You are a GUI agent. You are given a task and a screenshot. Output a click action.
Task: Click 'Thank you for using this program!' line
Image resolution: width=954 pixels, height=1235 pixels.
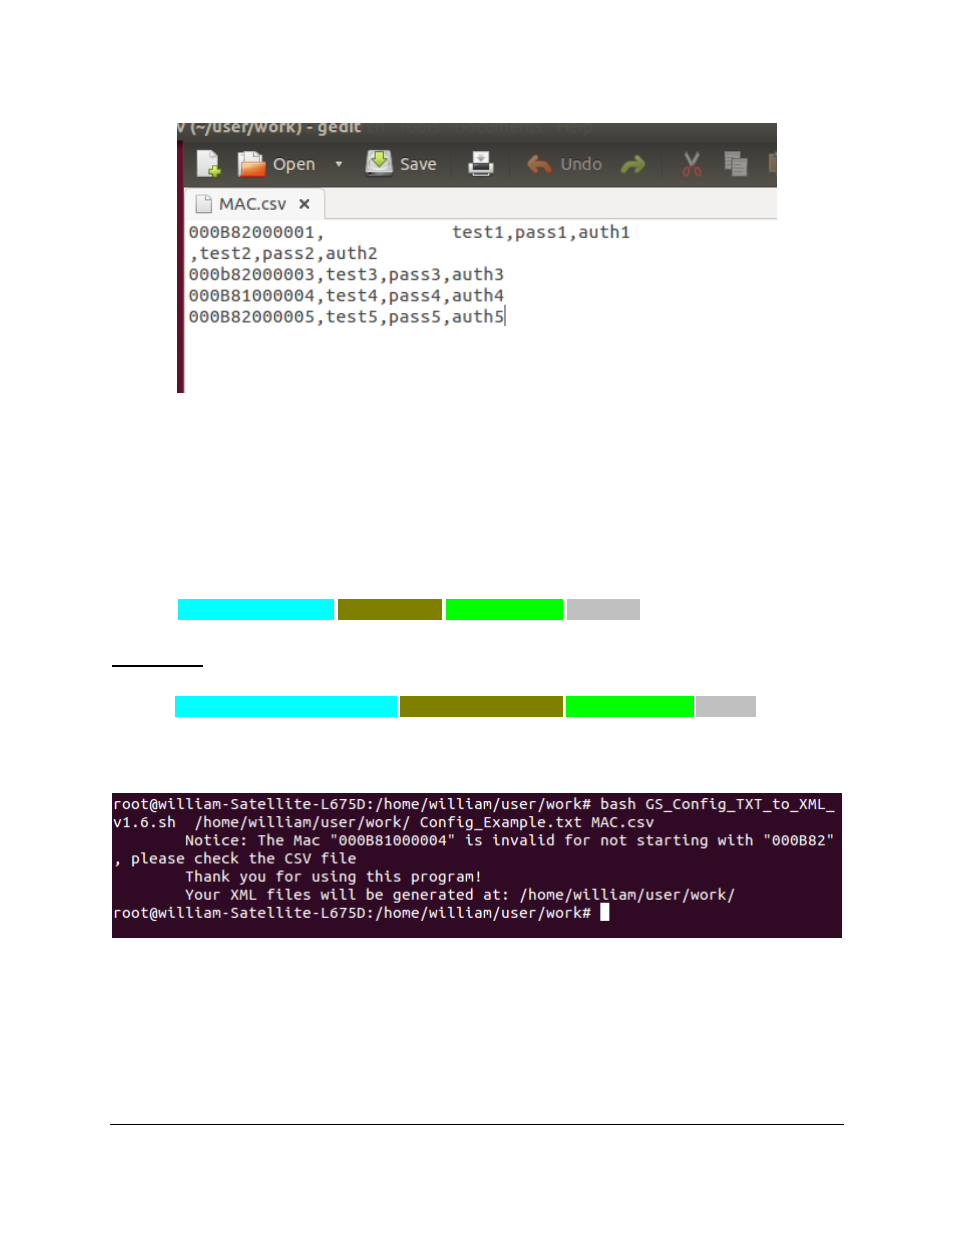click(x=333, y=876)
